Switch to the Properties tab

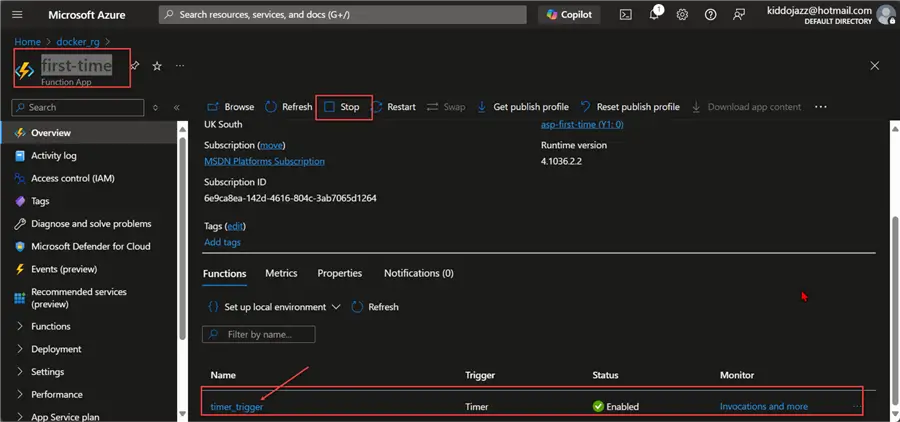click(340, 273)
